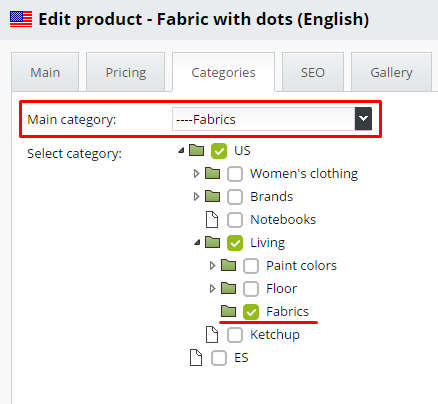Switch to the Pricing tab
This screenshot has width=438, height=404.
(126, 72)
